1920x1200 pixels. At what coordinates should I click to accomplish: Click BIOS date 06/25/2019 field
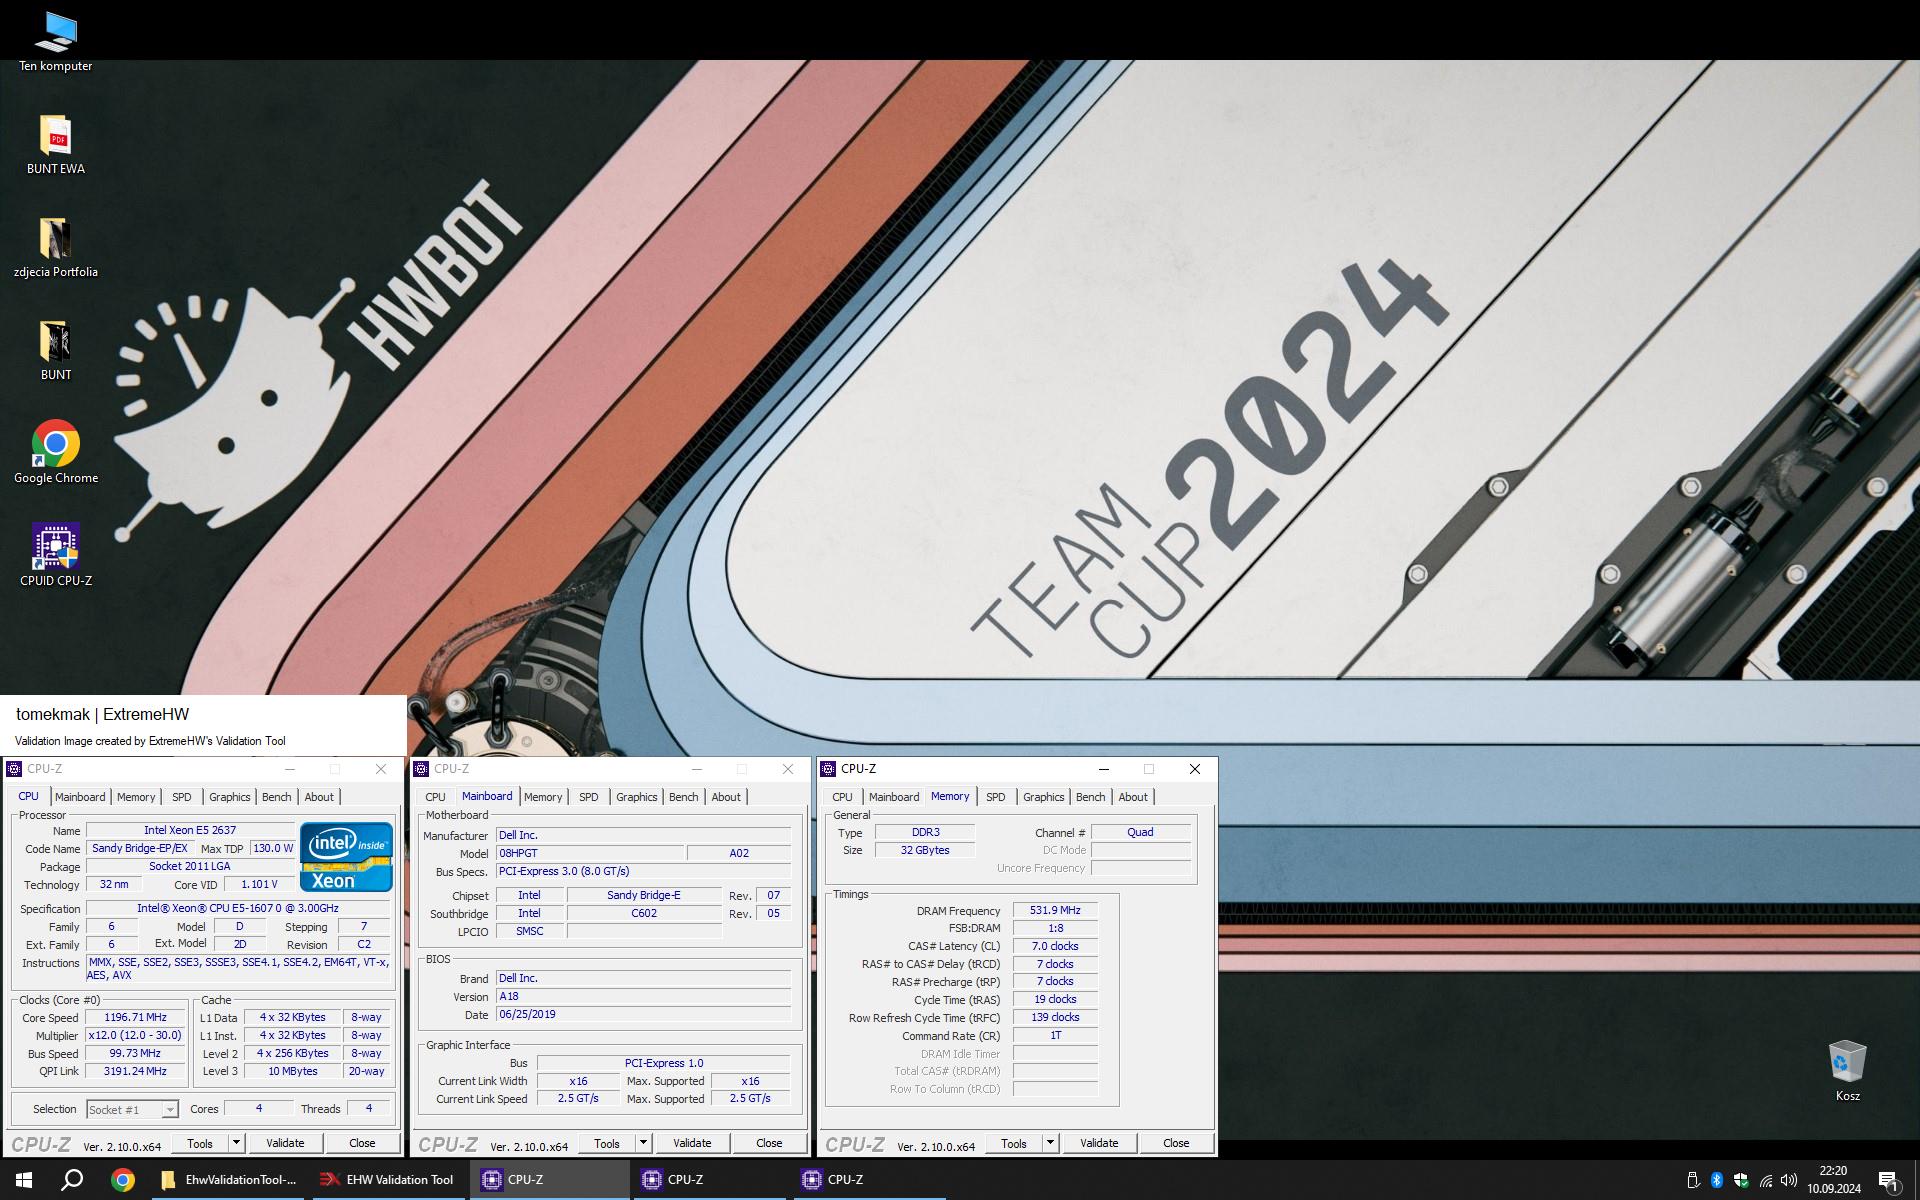643,1014
